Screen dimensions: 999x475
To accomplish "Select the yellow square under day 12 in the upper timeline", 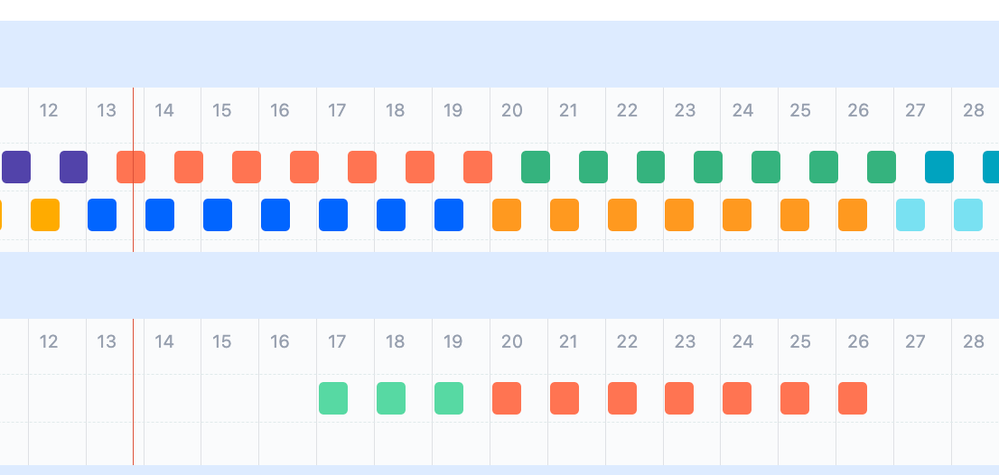I will 45,215.
